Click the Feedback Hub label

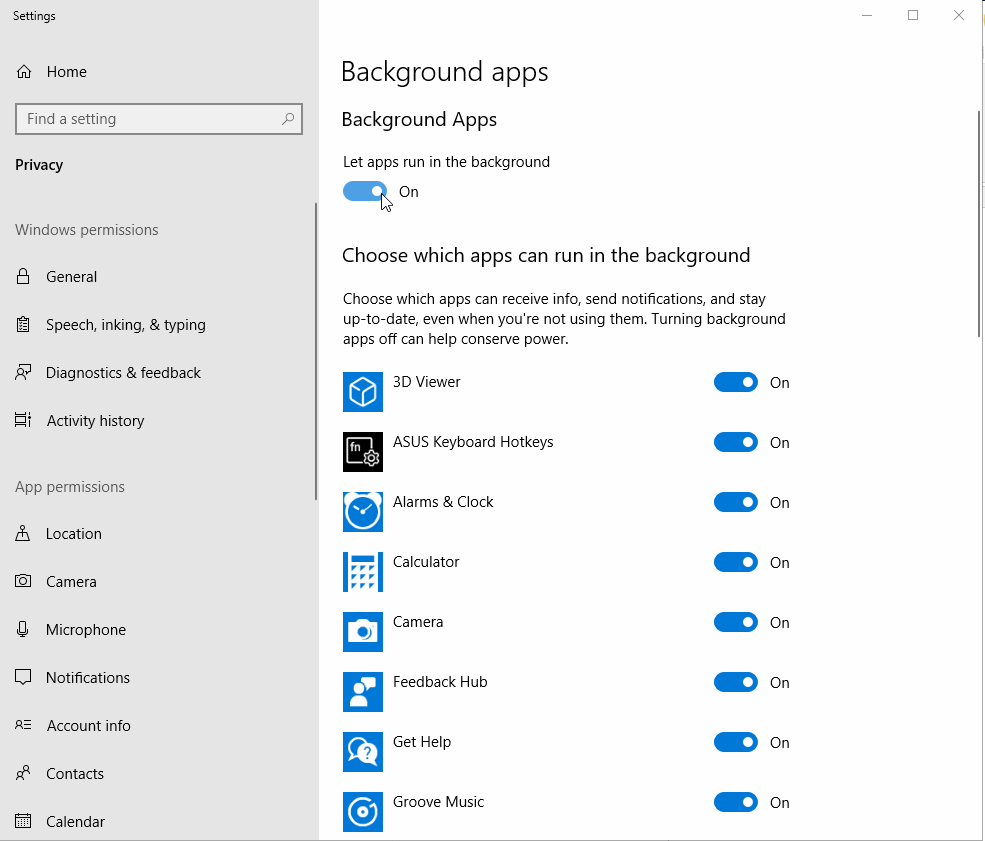coord(440,682)
